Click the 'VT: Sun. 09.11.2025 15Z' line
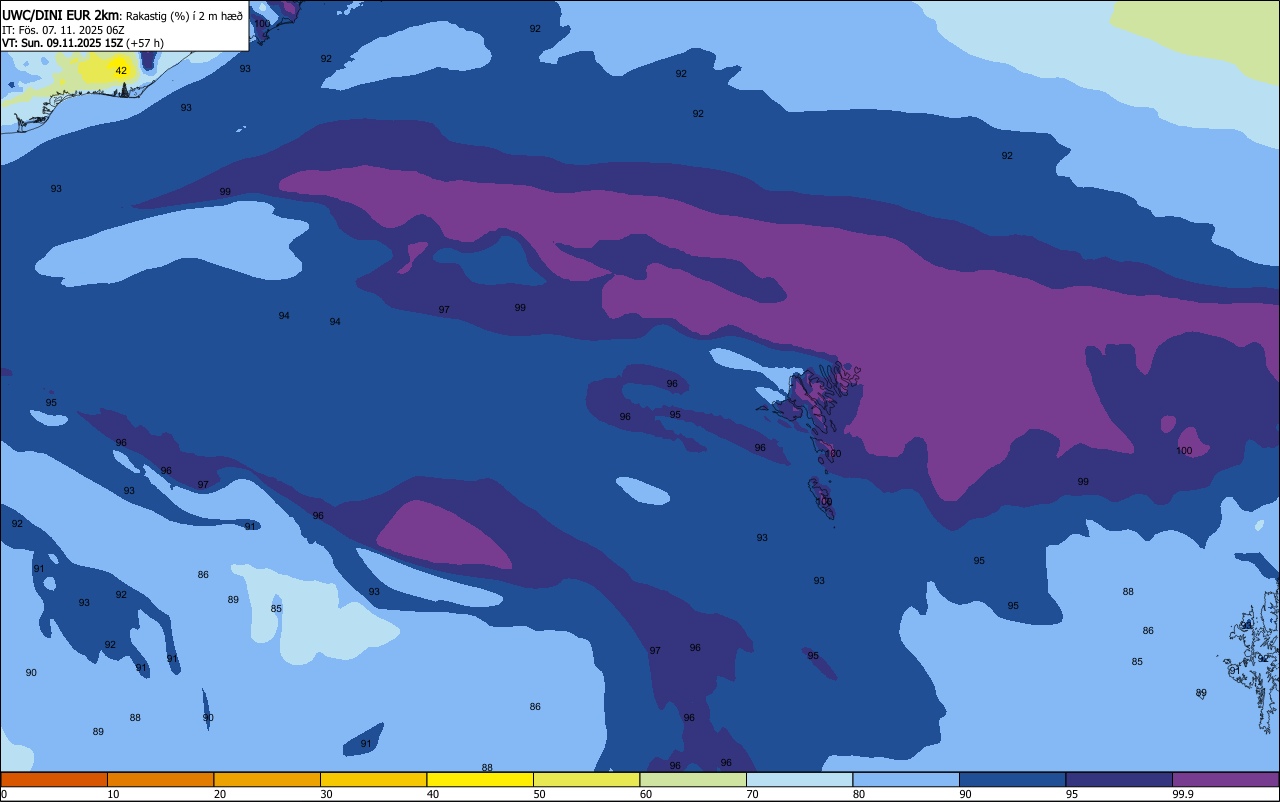Viewport: 1280px width, 802px height. 62,43
